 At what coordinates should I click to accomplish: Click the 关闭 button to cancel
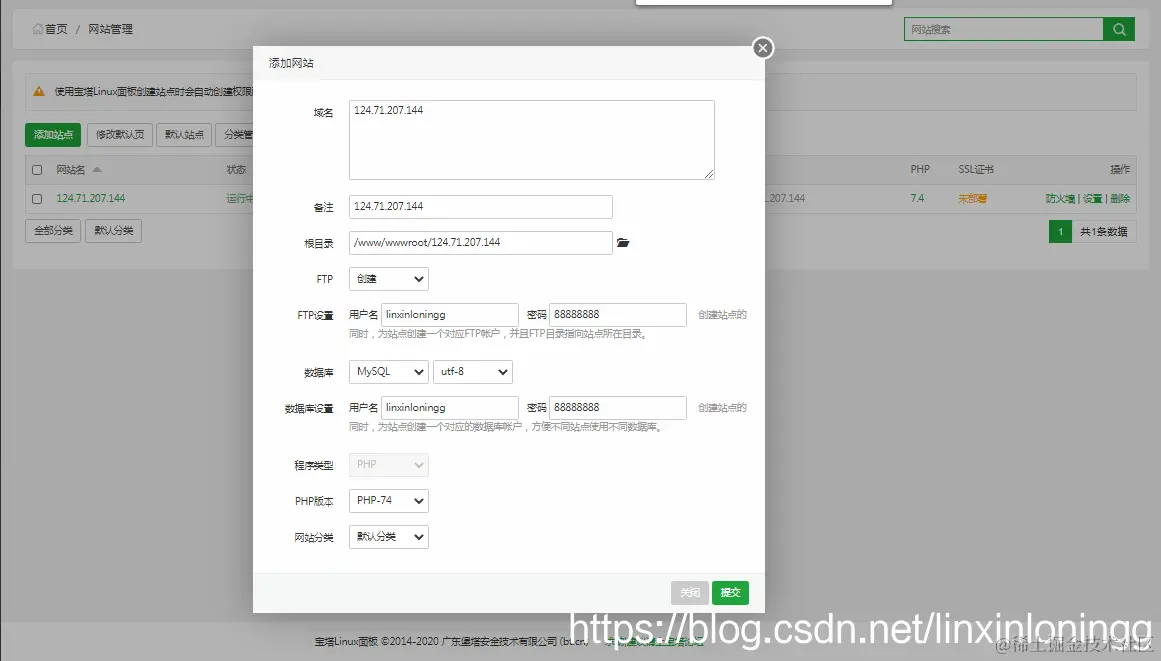pyautogui.click(x=689, y=592)
